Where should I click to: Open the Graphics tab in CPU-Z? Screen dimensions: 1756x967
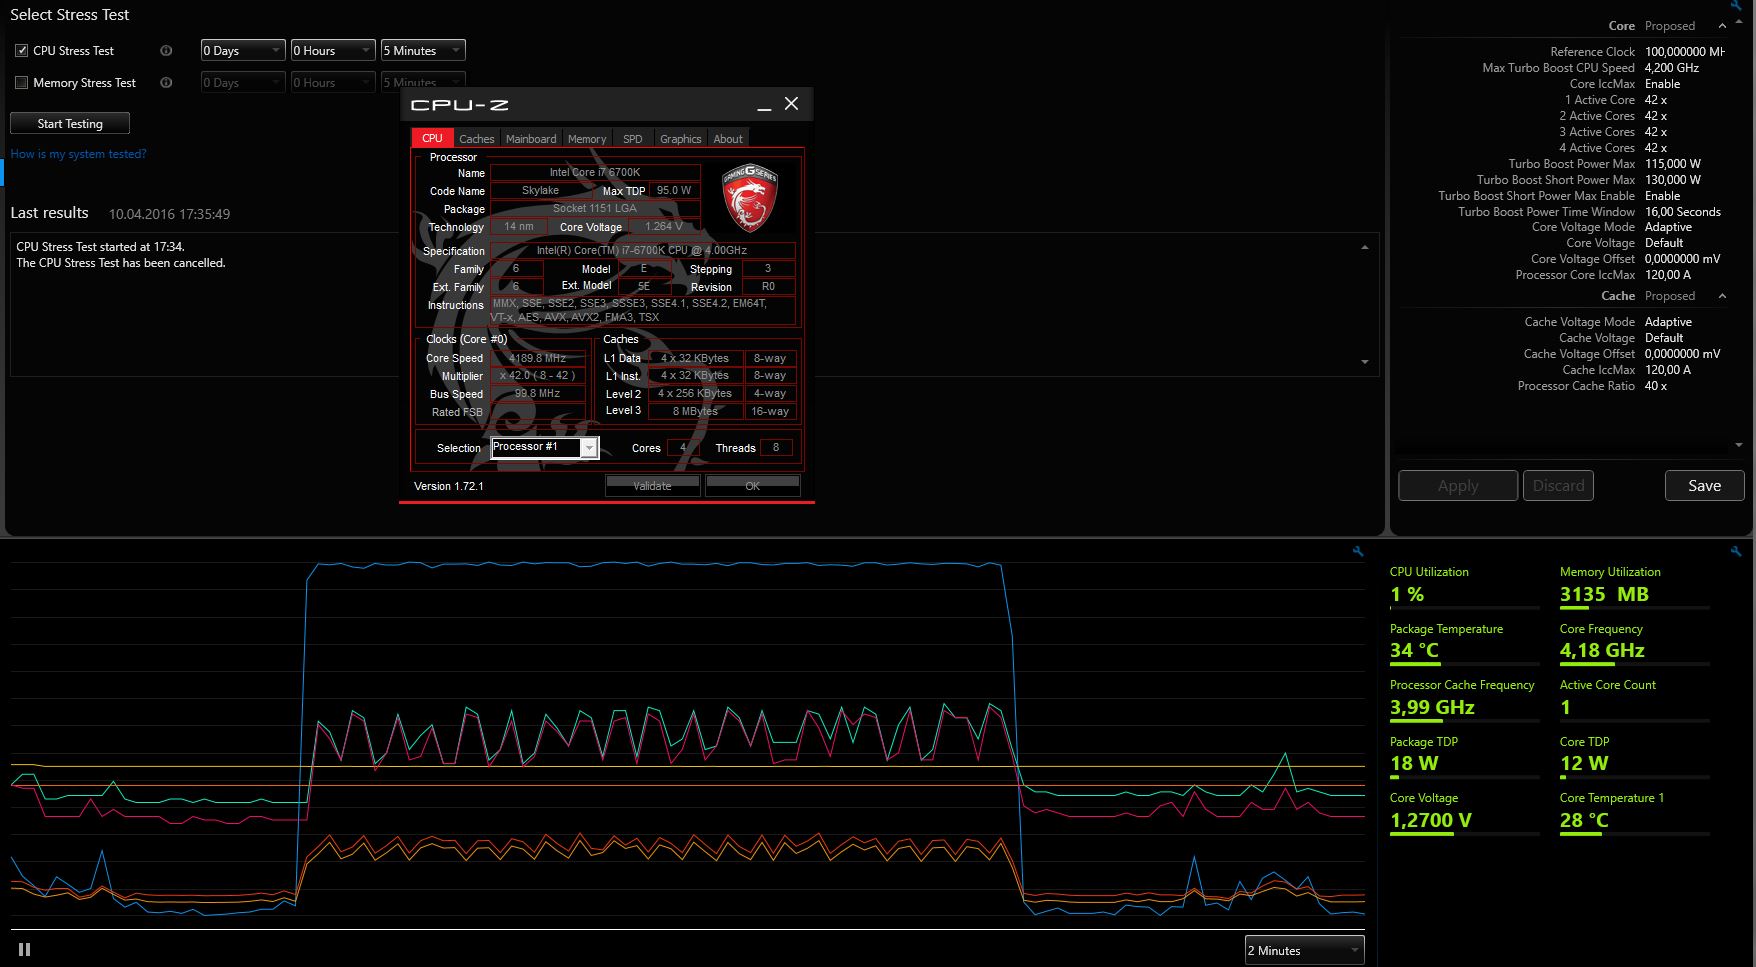(x=681, y=139)
